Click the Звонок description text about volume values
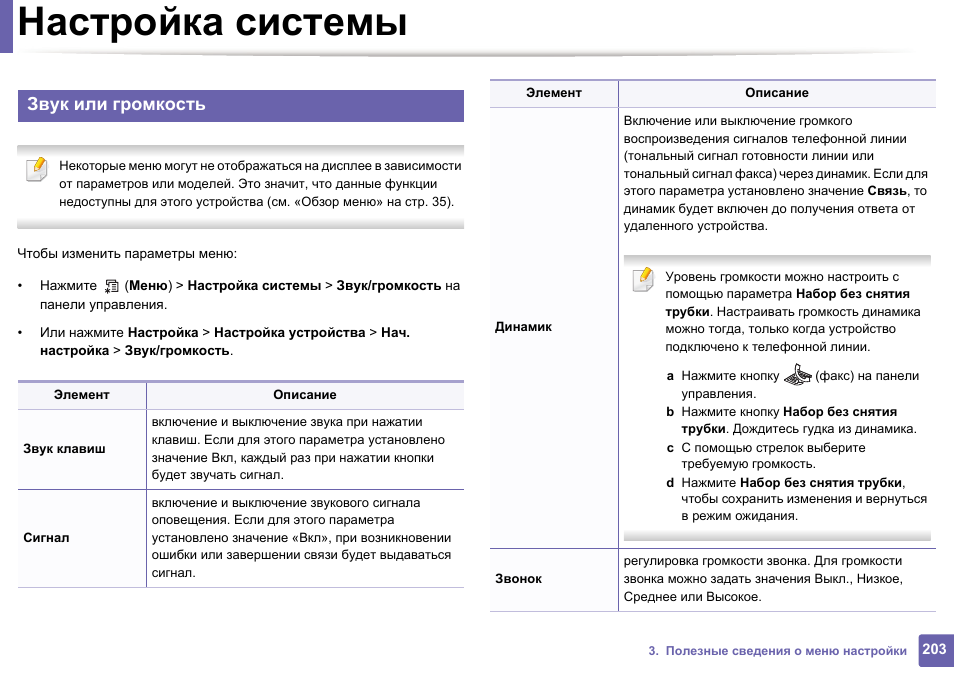The height and width of the screenshot is (675, 954). point(762,579)
